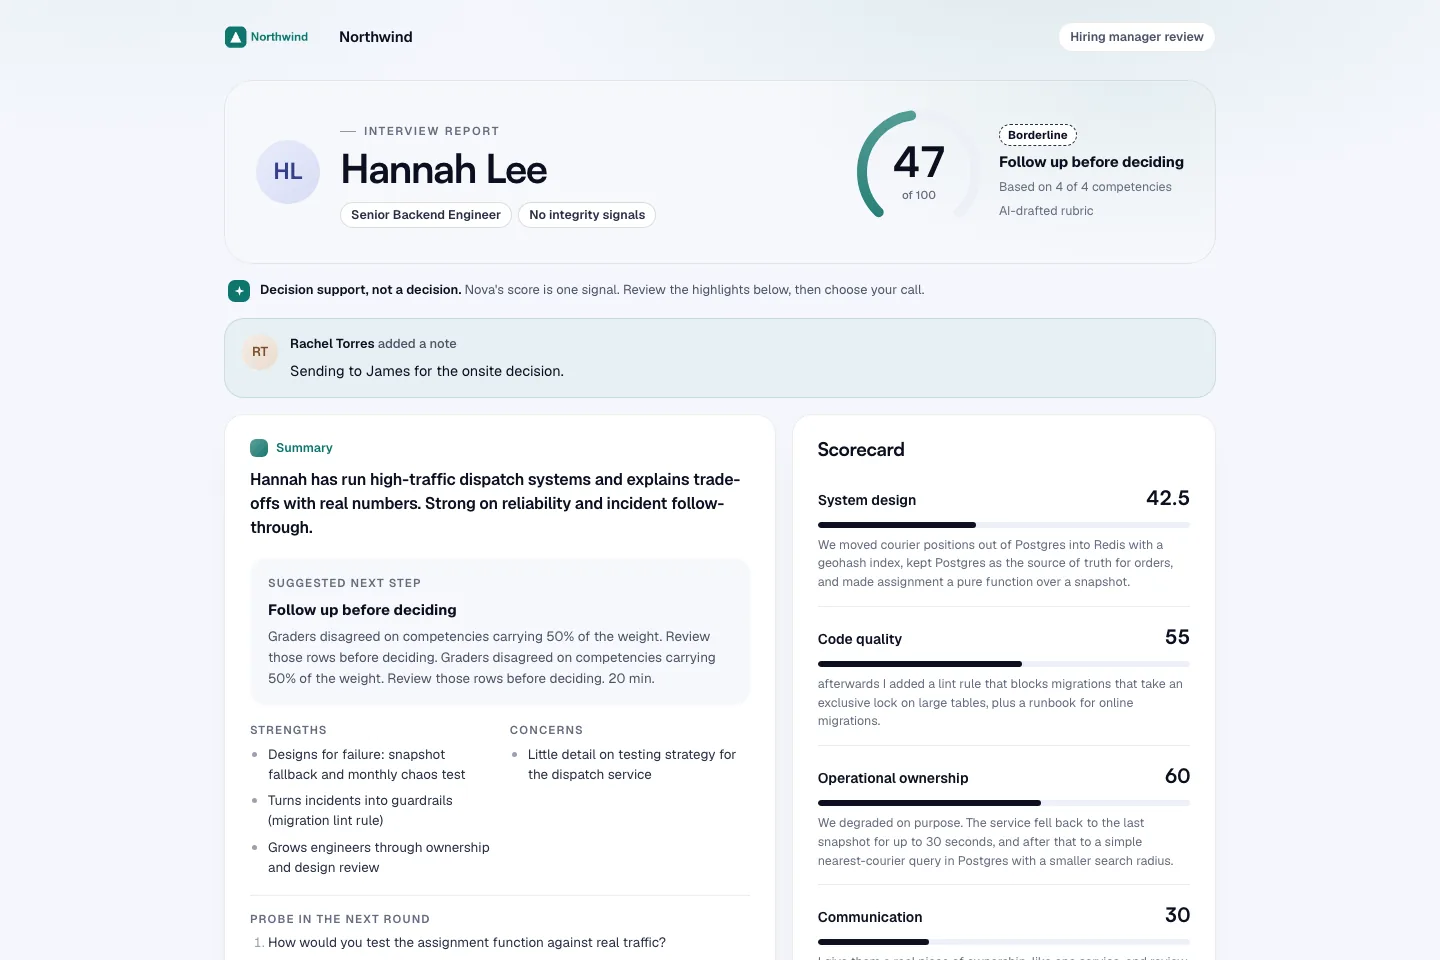
Task: Click the System design score bar
Action: [x=1004, y=525]
